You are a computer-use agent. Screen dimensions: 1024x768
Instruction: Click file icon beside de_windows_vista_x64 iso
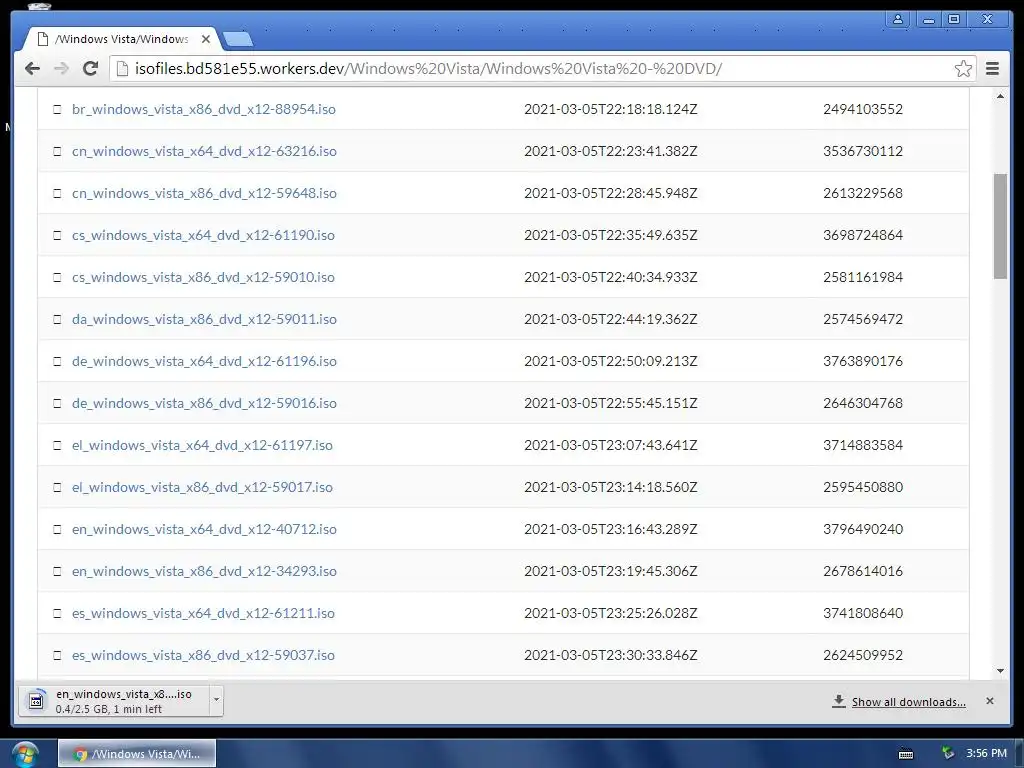57,361
